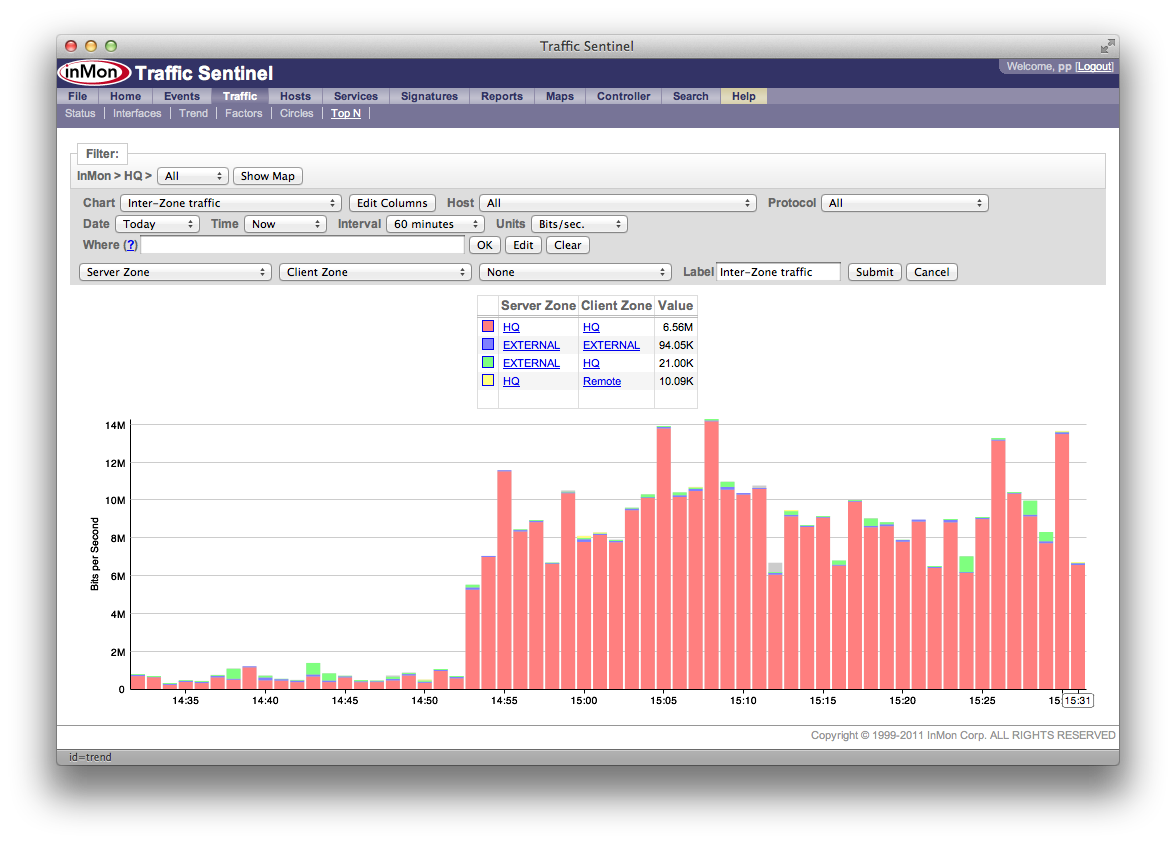Open the Time dropdown set to Now
The image size is (1176, 844).
286,224
